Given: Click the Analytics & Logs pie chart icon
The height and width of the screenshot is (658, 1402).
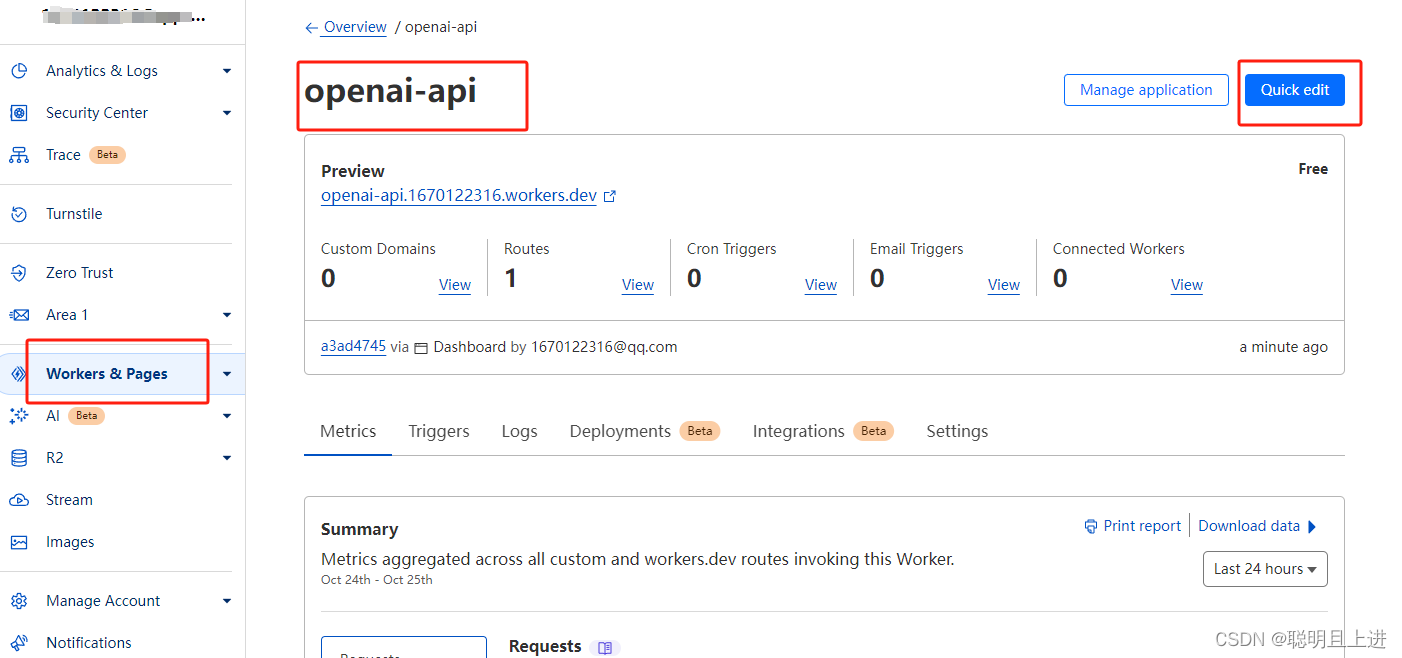Looking at the screenshot, I should [x=19, y=71].
